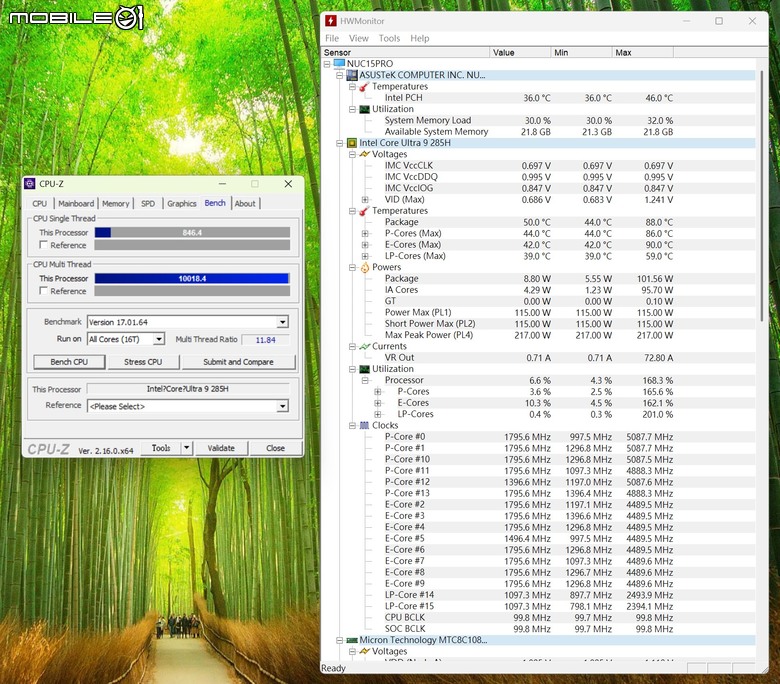The image size is (780, 684).
Task: Switch to the Graphics tab
Action: (182, 203)
